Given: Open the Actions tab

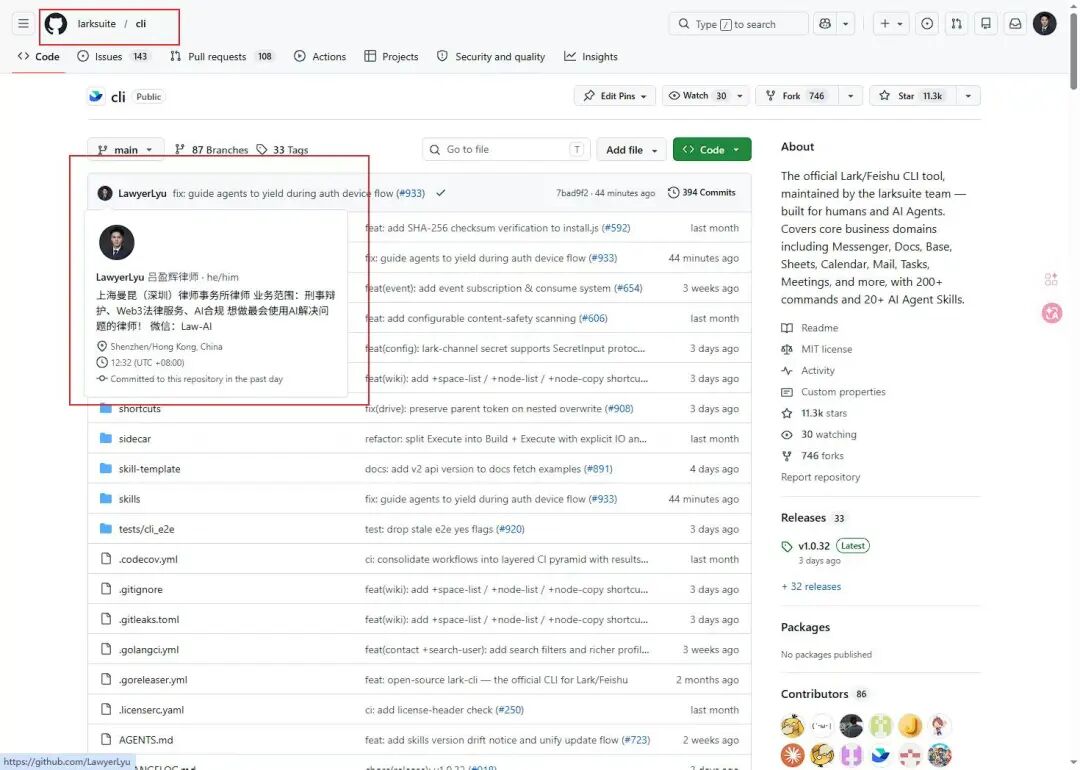Looking at the screenshot, I should (320, 56).
